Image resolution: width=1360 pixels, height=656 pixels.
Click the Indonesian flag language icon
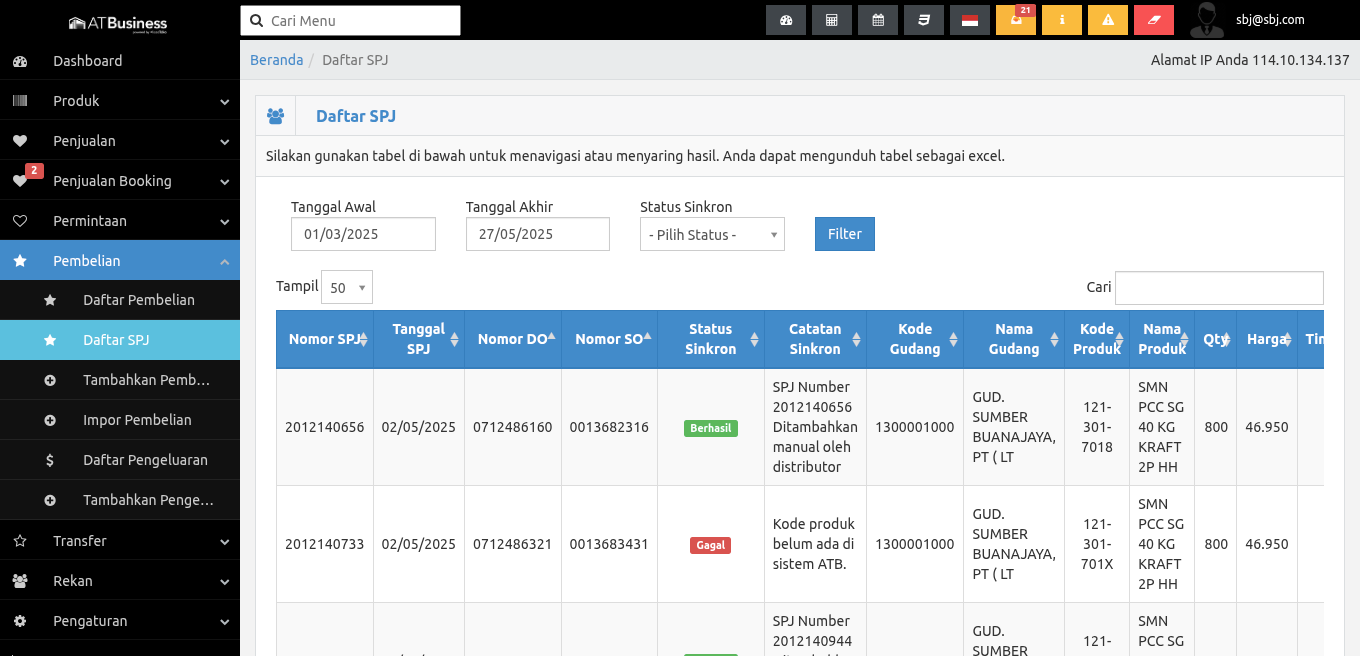[x=970, y=20]
